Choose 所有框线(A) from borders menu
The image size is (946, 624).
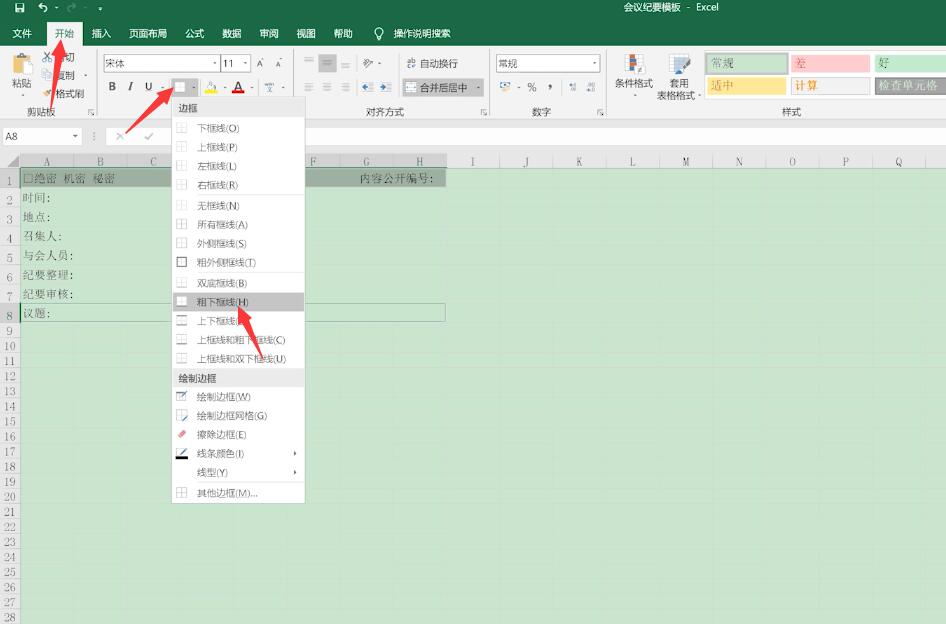click(238, 224)
